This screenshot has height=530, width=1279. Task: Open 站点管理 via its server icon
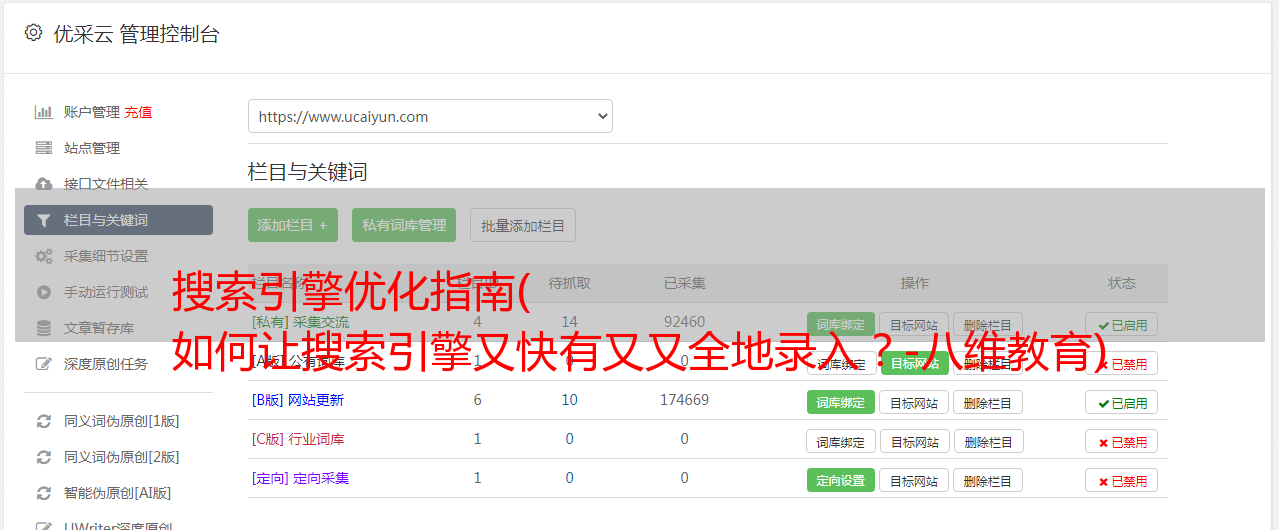pyautogui.click(x=44, y=148)
